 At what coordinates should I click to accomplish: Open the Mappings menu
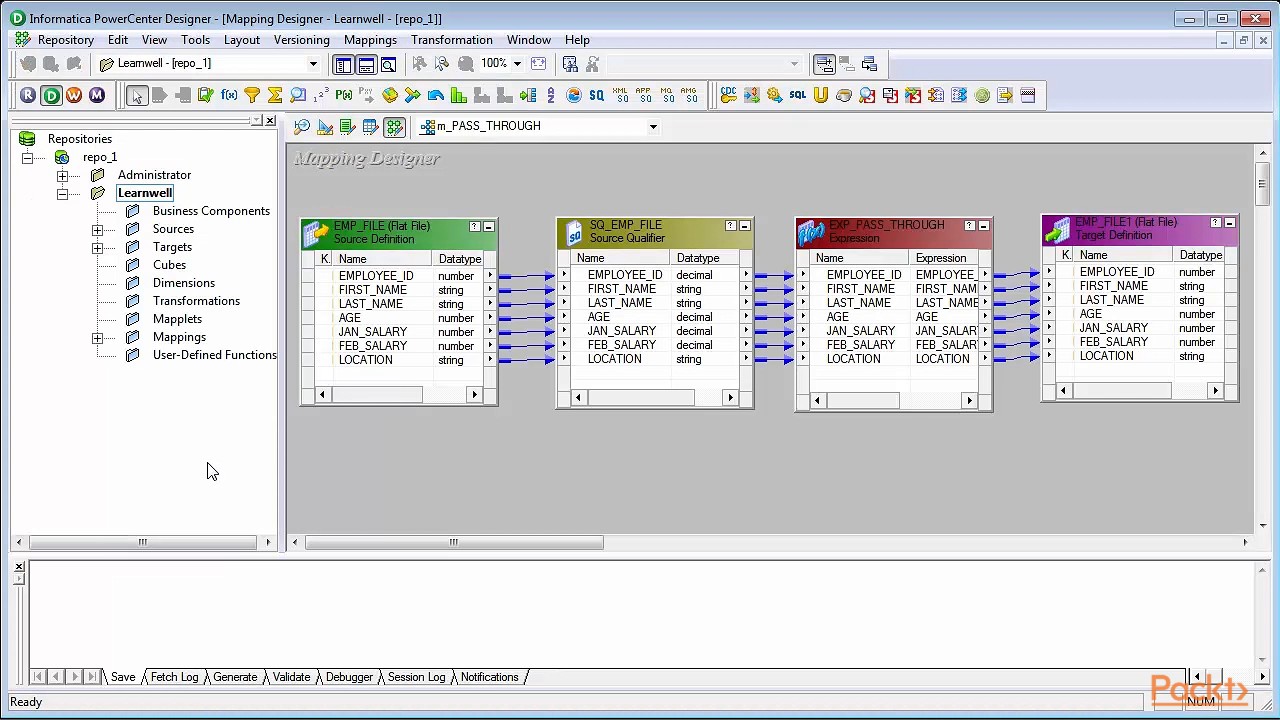371,40
